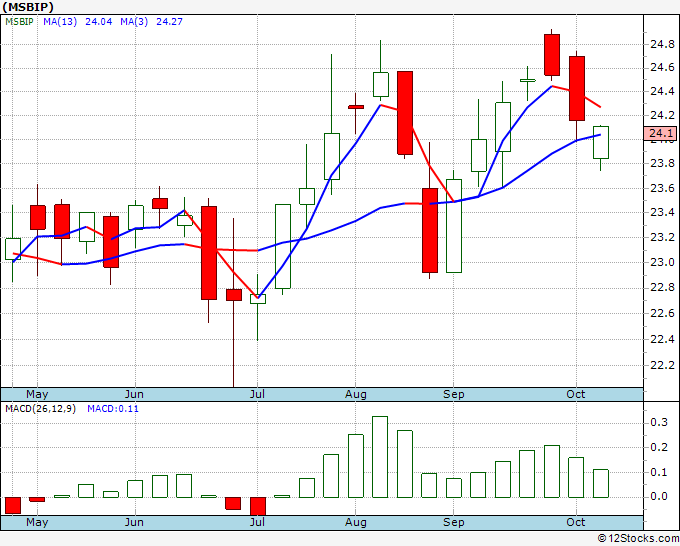
Task: Click the MA(13) legend label
Action: (x=60, y=22)
